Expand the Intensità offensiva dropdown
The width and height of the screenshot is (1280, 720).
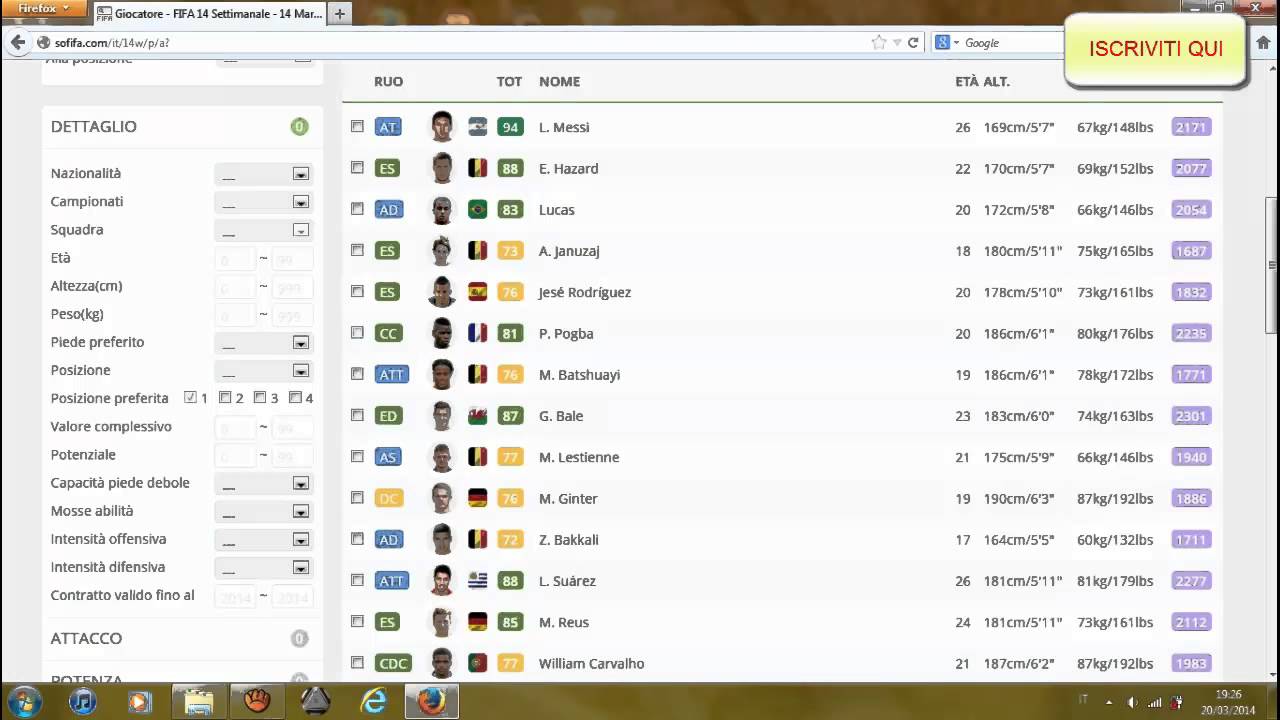pos(263,540)
